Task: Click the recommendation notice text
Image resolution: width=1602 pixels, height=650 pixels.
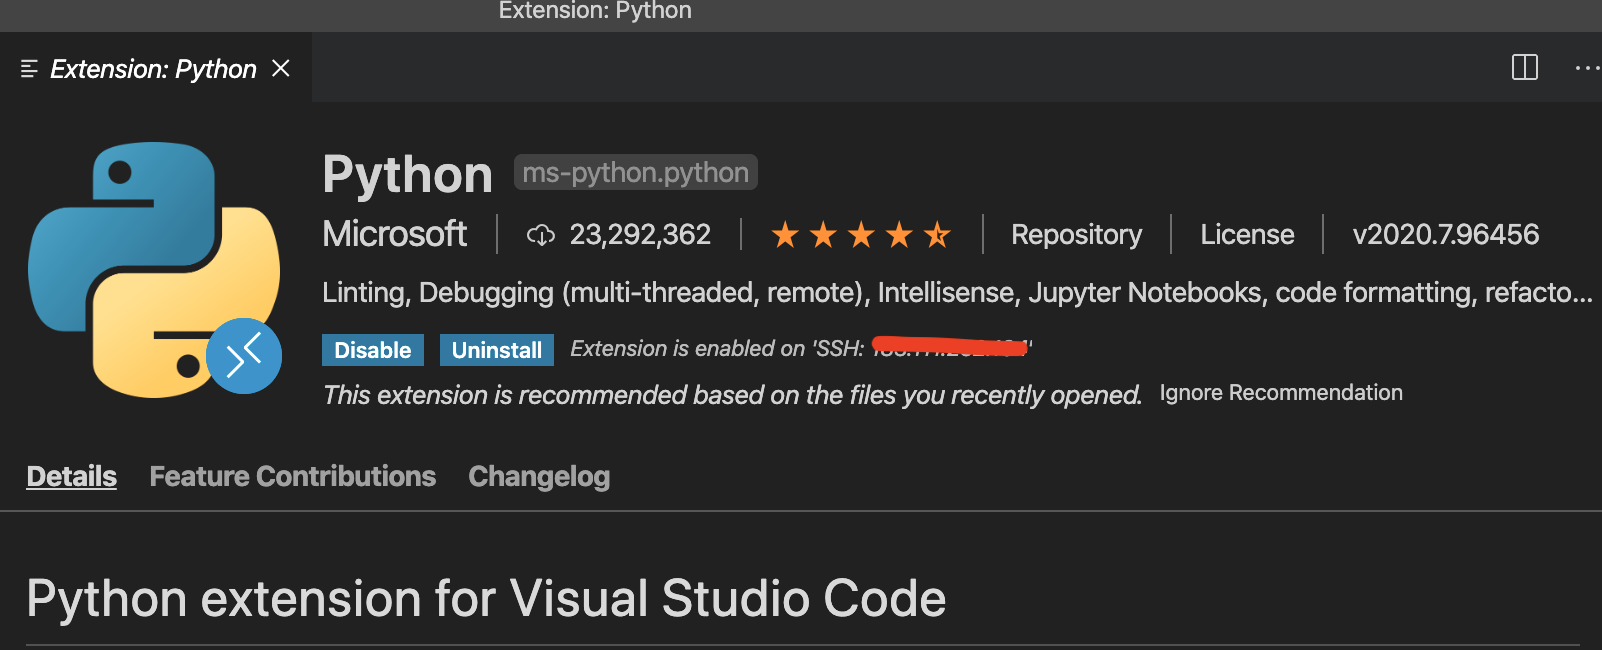Action: (732, 395)
